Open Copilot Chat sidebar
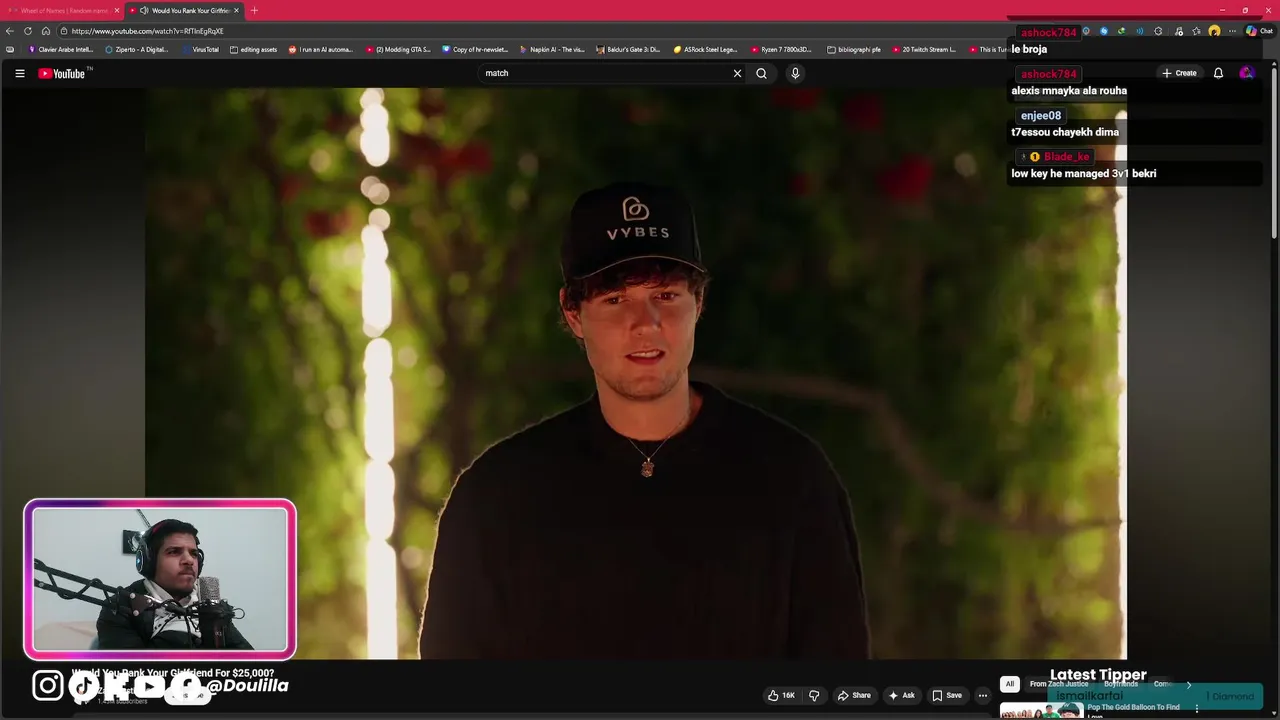 click(x=1259, y=31)
